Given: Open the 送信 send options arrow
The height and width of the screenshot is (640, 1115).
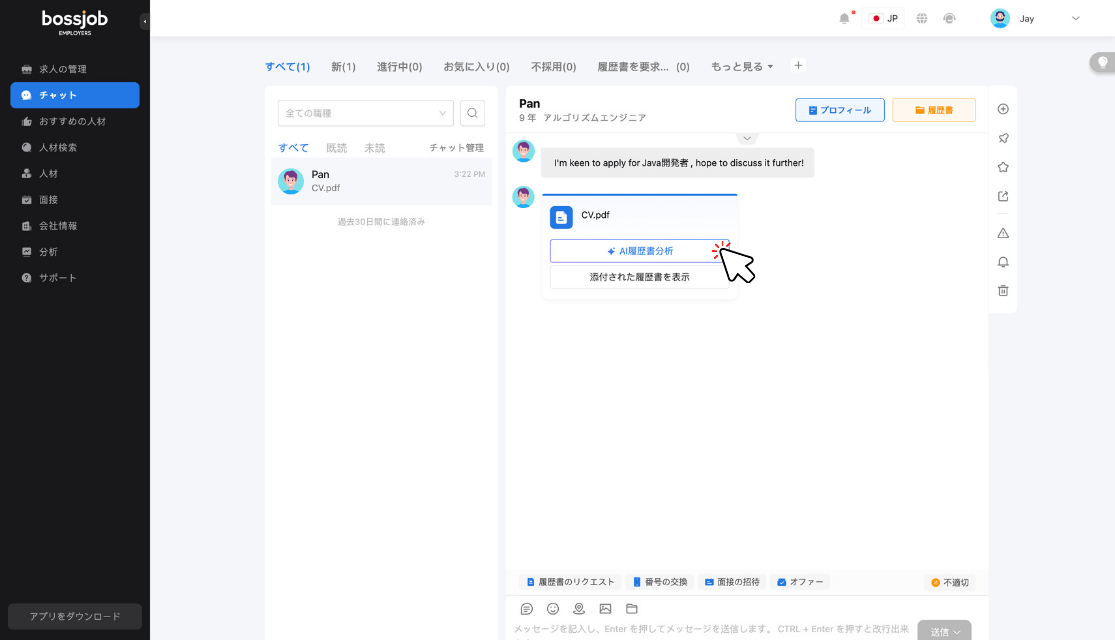Looking at the screenshot, I should coord(958,631).
